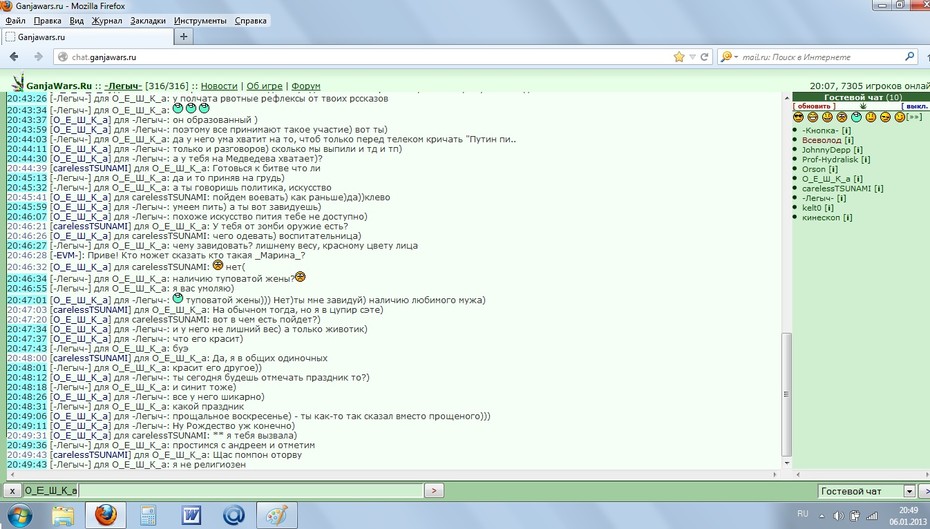Expand more smileys with the [>>] link

(915, 117)
